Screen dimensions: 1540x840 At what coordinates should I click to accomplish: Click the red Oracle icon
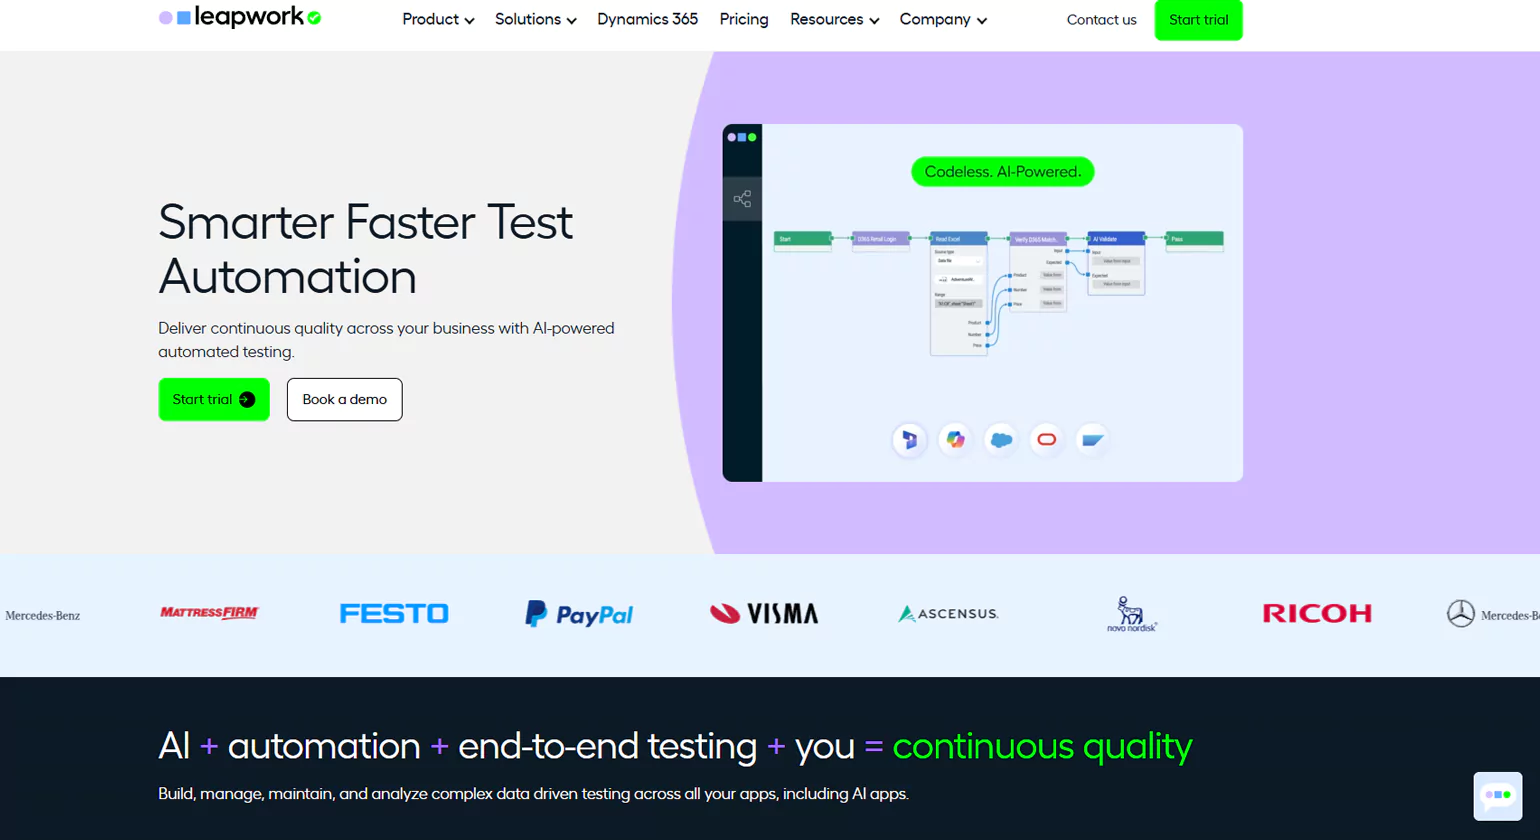click(1046, 440)
